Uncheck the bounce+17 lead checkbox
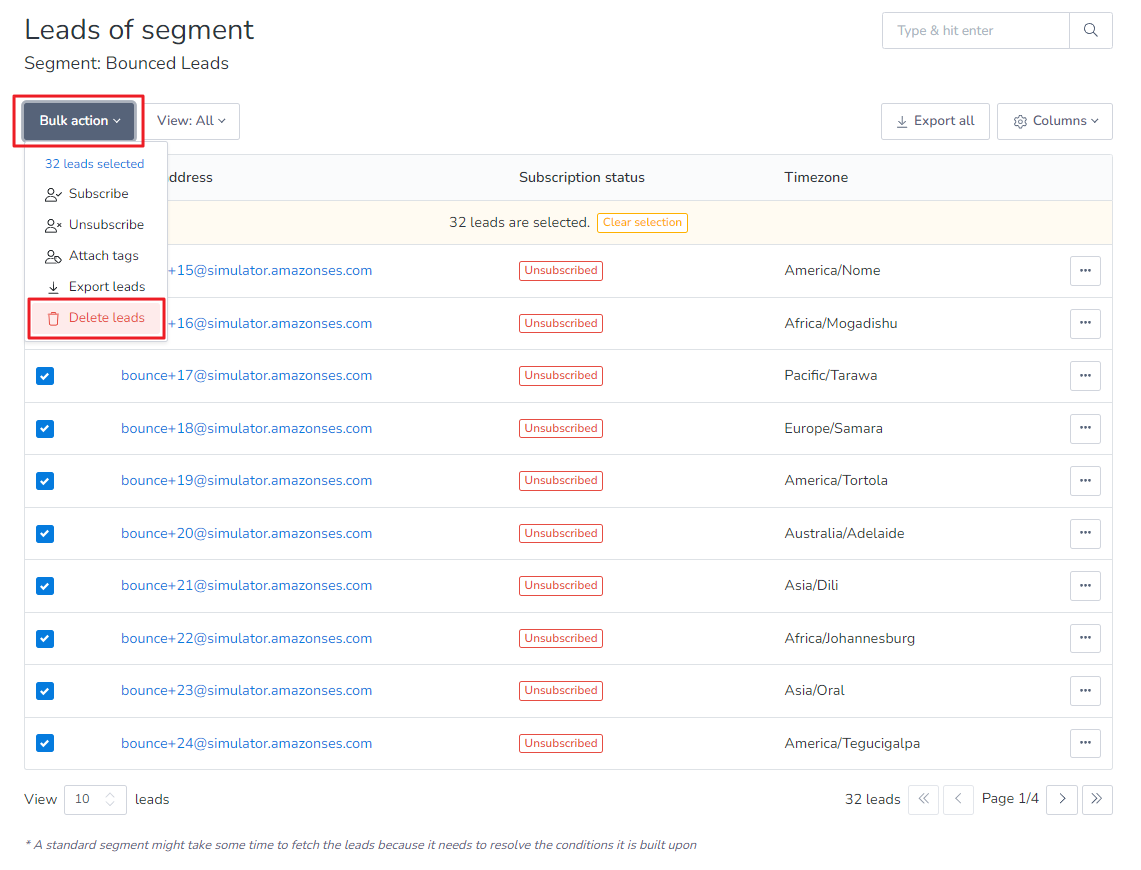This screenshot has height=870, width=1141. point(45,376)
